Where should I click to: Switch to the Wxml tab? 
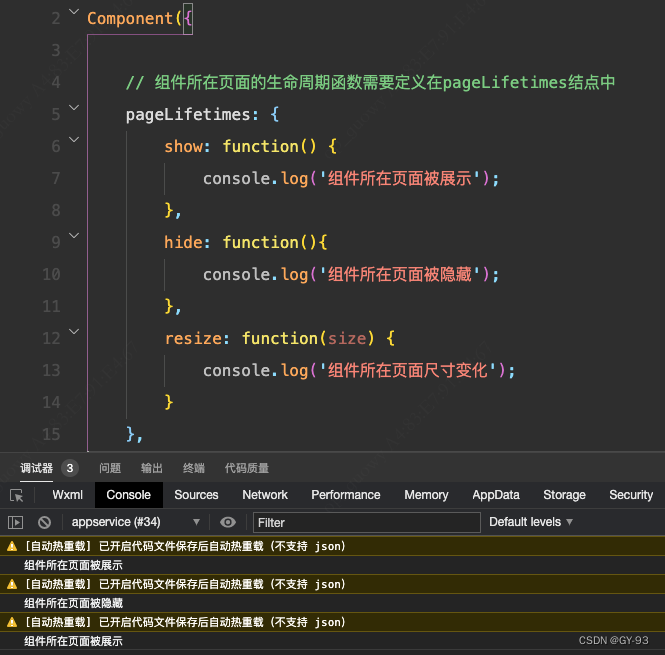[x=67, y=495]
